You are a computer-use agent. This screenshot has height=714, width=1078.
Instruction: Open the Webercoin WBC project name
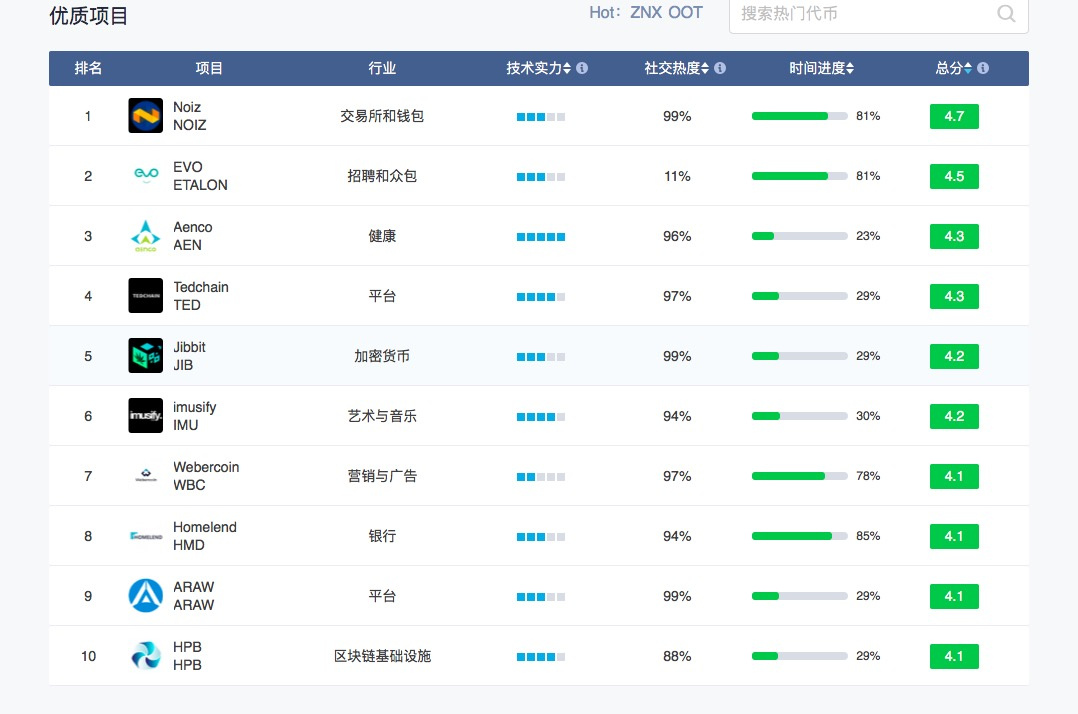[x=206, y=476]
